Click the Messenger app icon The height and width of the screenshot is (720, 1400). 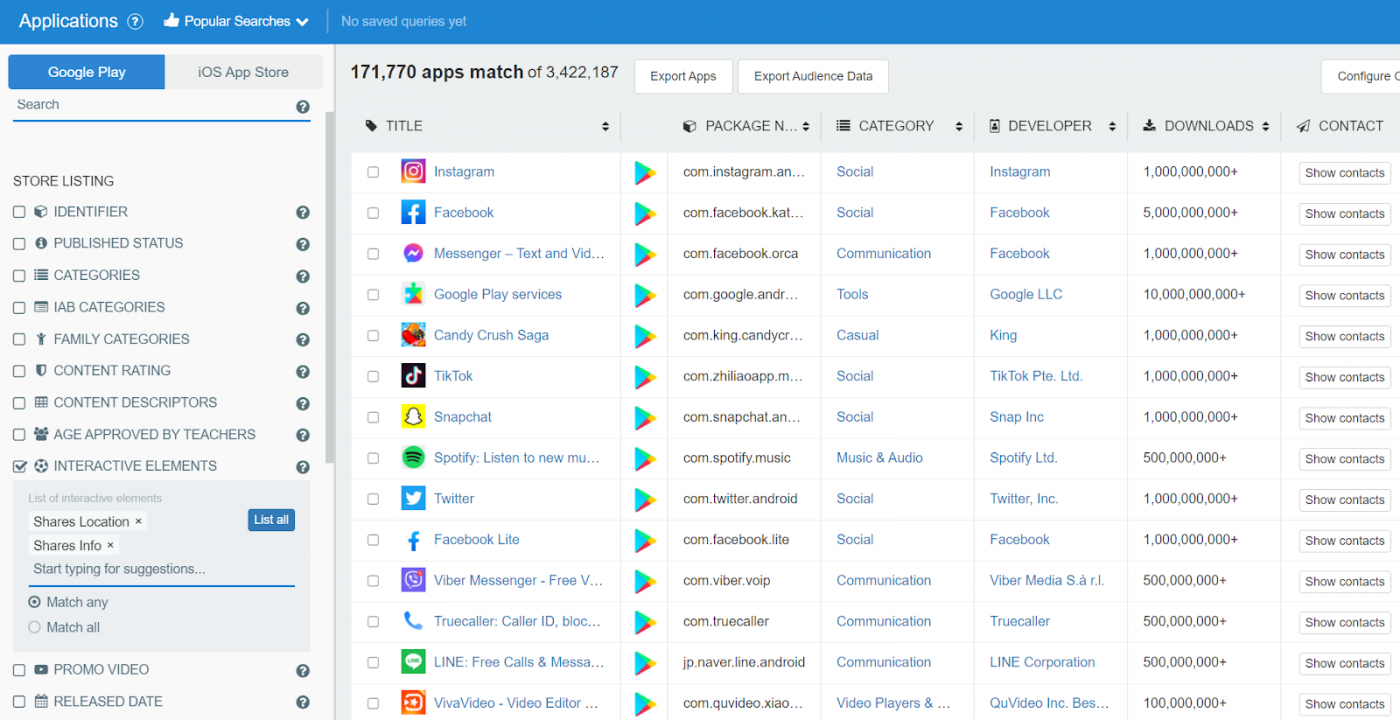(413, 253)
